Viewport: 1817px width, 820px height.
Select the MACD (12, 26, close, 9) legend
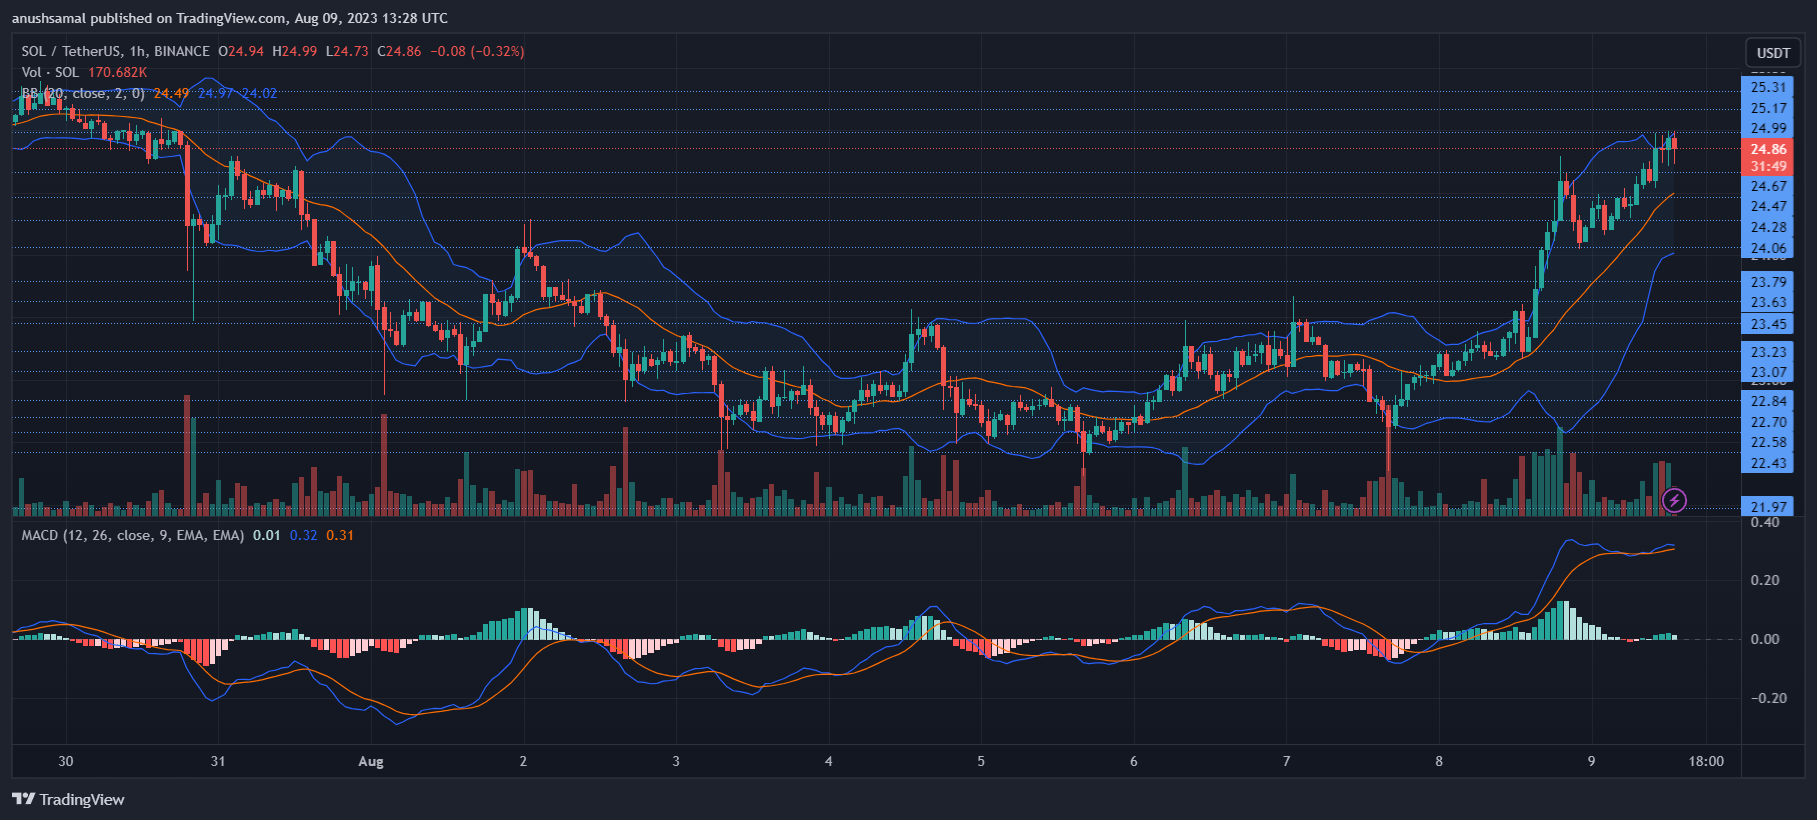(132, 535)
